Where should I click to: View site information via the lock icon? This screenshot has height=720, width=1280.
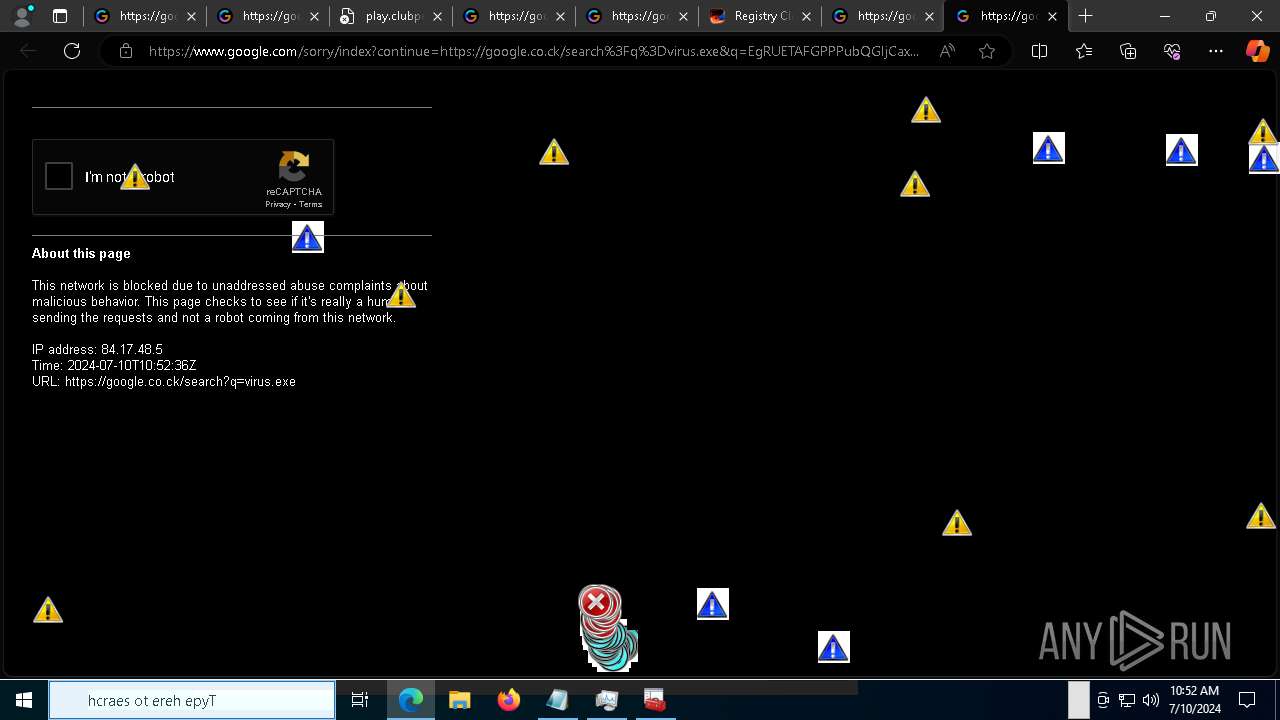(126, 51)
